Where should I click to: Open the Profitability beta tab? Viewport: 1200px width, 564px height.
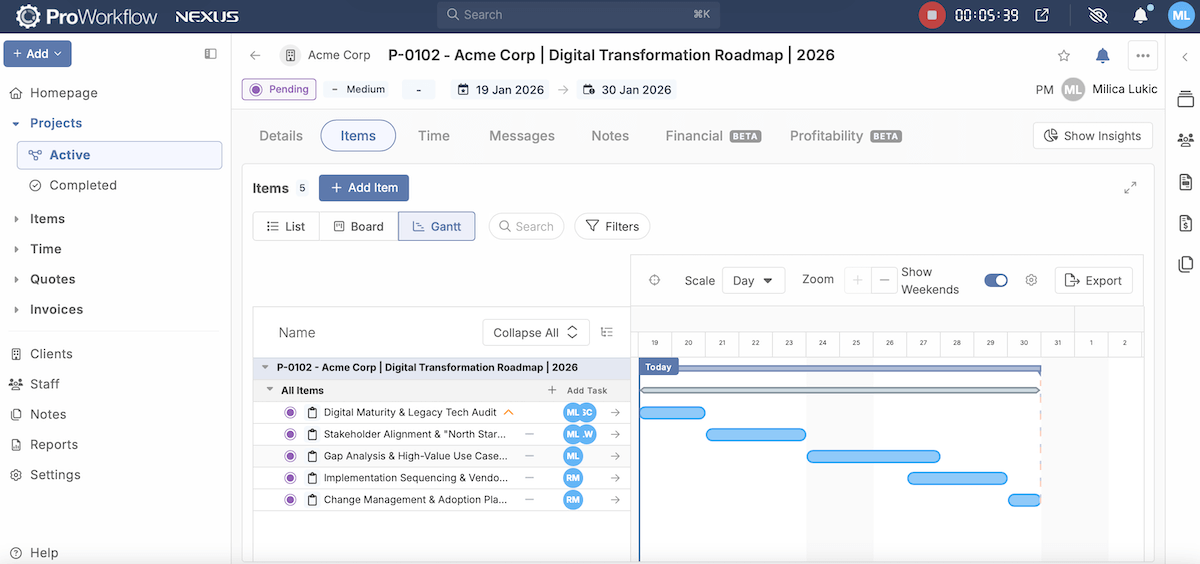(845, 136)
